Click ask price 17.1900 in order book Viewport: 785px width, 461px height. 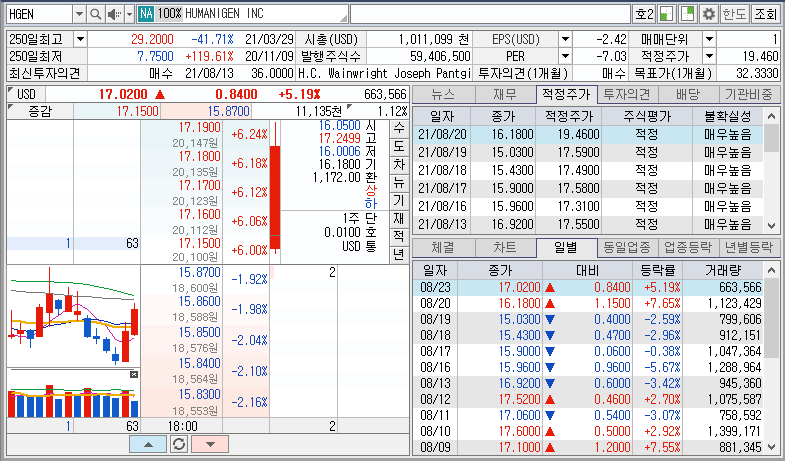pyautogui.click(x=200, y=127)
